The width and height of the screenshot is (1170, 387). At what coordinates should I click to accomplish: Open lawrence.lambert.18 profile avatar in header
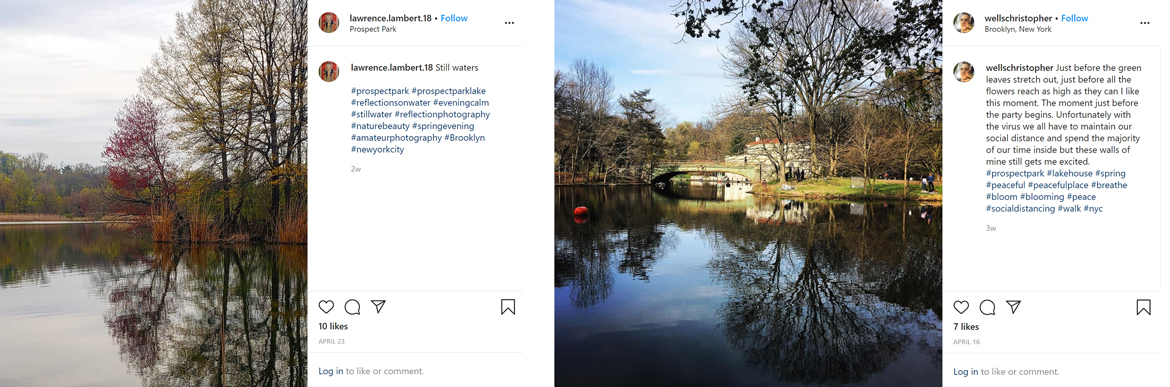[329, 22]
